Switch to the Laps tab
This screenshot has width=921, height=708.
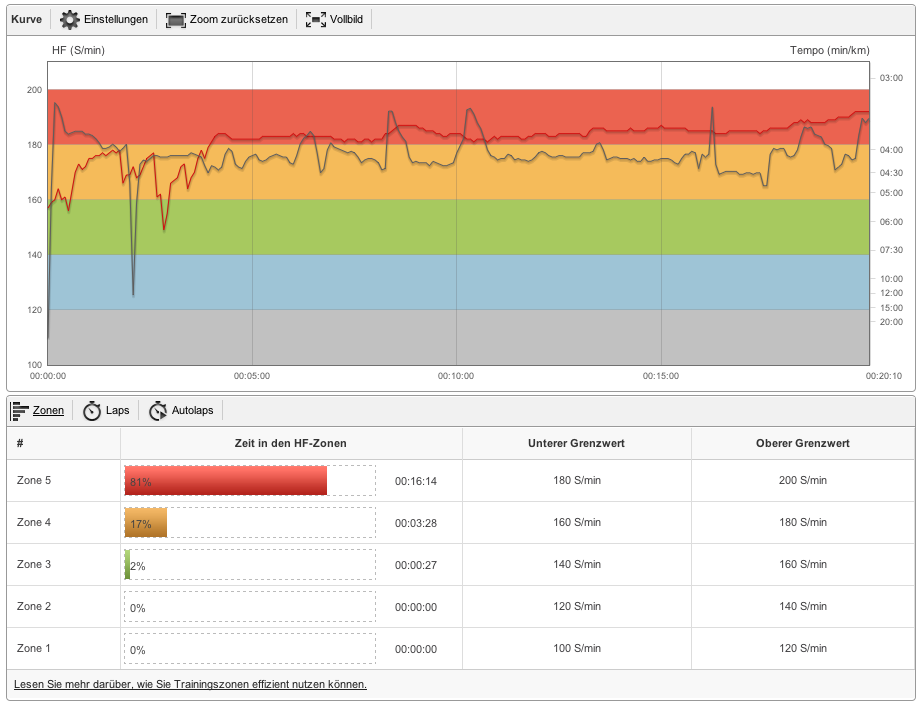[117, 410]
